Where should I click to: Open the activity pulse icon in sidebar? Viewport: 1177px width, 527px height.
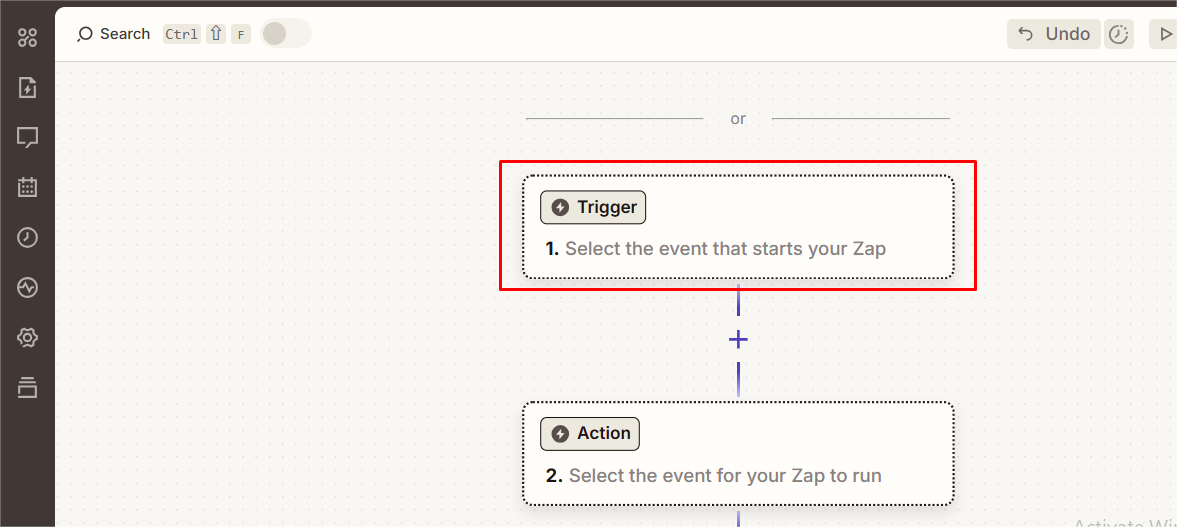coord(27,288)
